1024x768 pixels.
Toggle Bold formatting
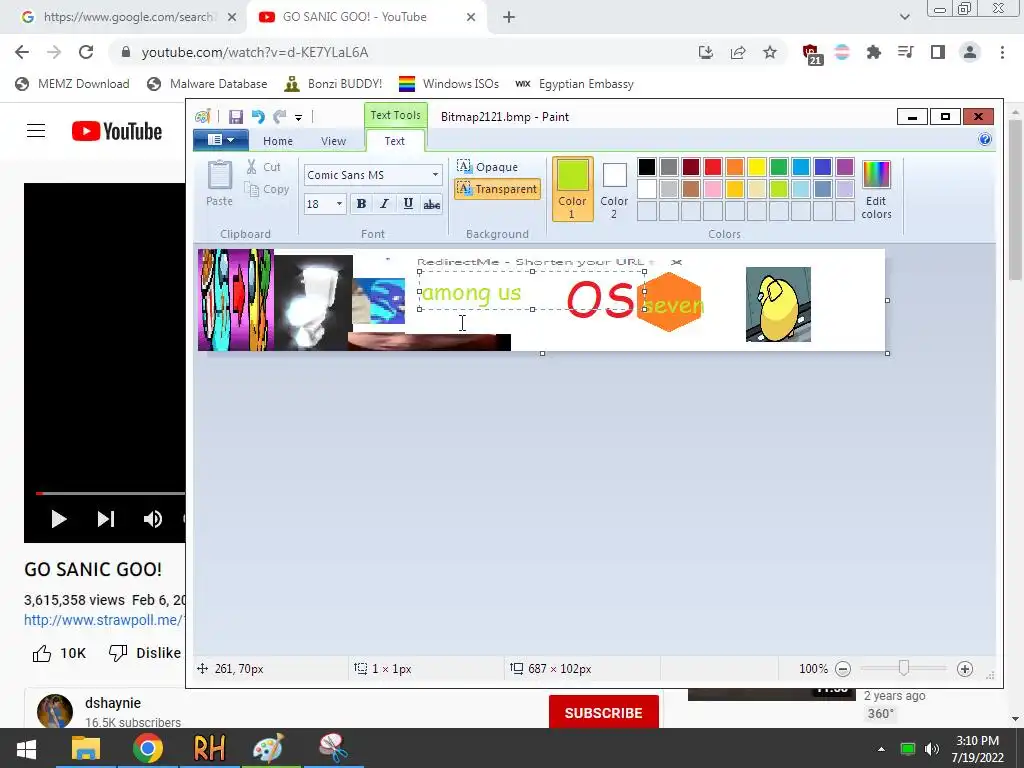point(361,204)
